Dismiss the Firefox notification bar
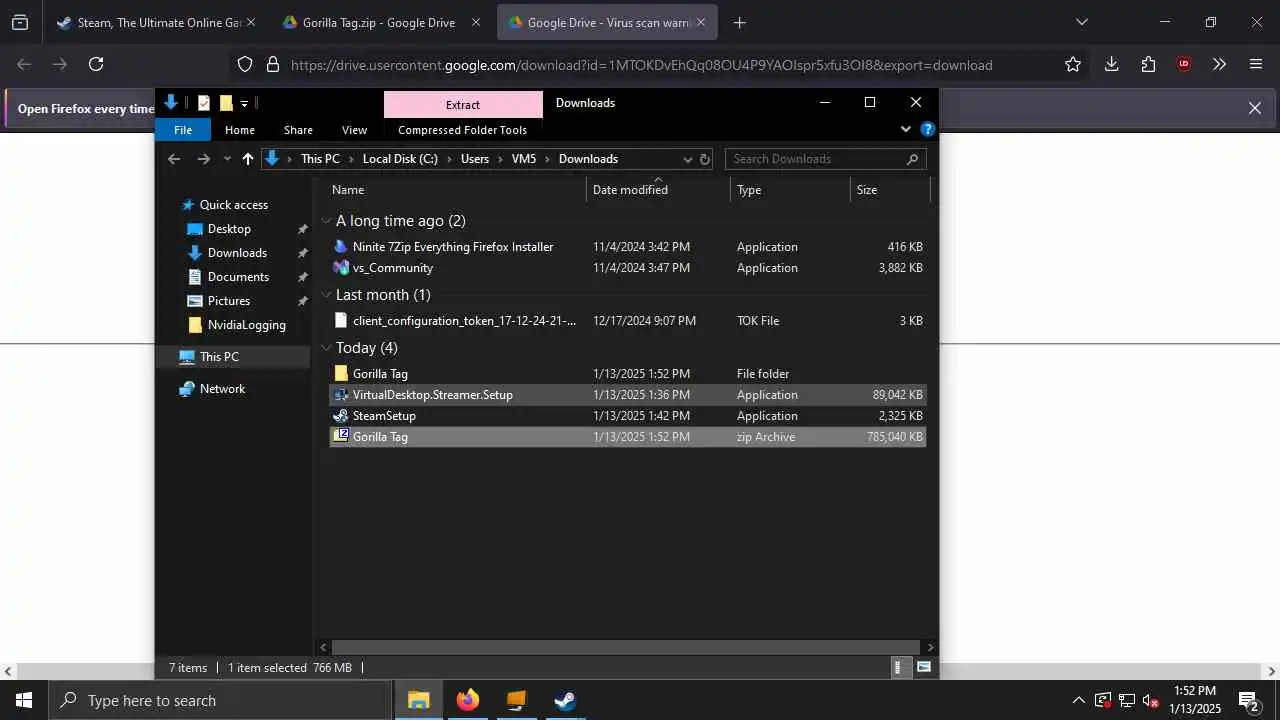Image resolution: width=1280 pixels, height=720 pixels. click(1255, 108)
